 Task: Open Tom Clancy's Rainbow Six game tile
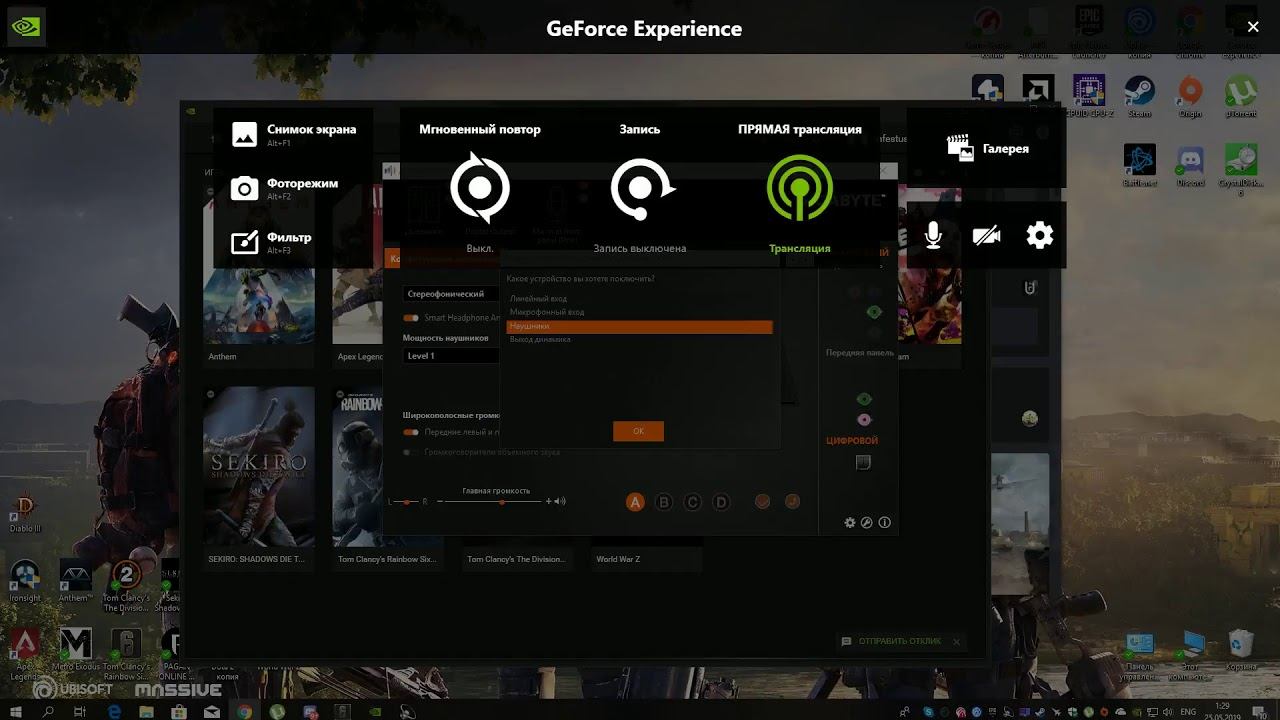tap(388, 478)
